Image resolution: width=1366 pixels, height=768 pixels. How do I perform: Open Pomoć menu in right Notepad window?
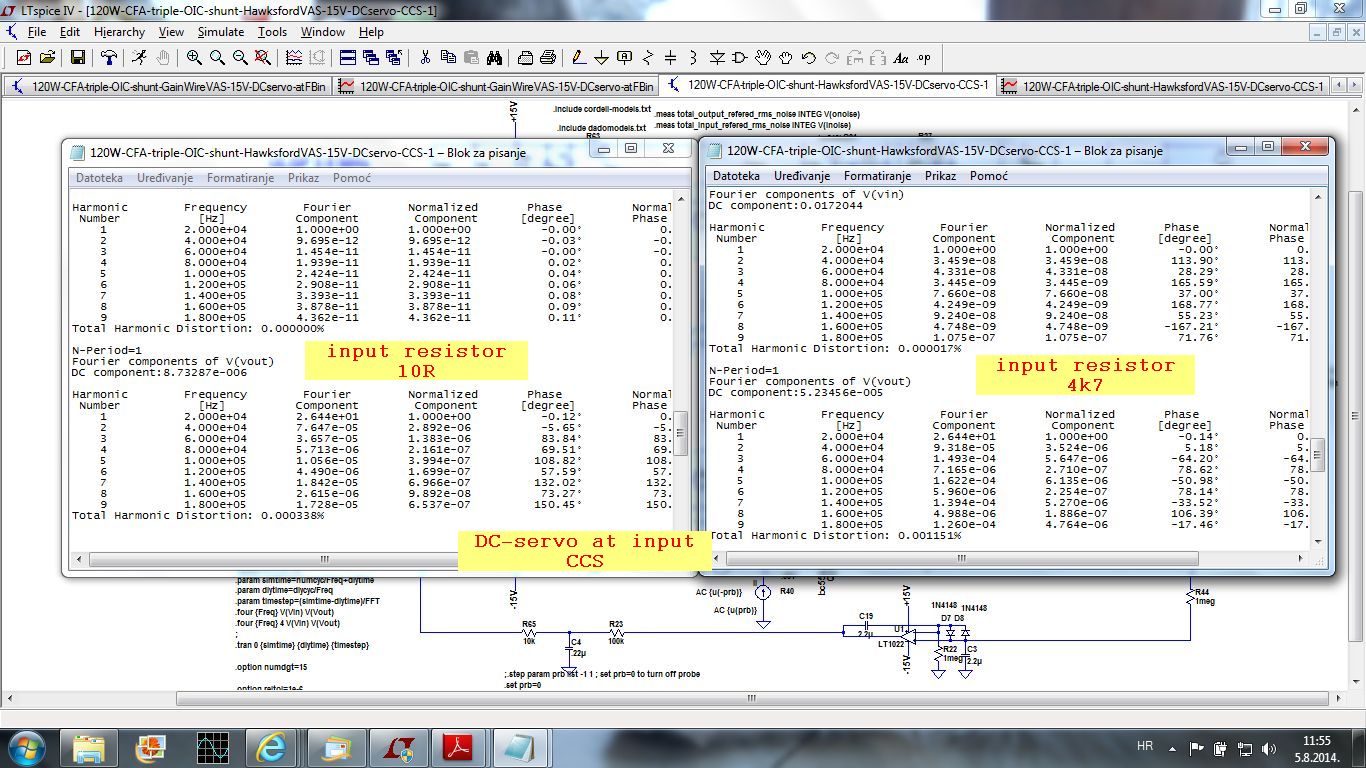(x=989, y=176)
